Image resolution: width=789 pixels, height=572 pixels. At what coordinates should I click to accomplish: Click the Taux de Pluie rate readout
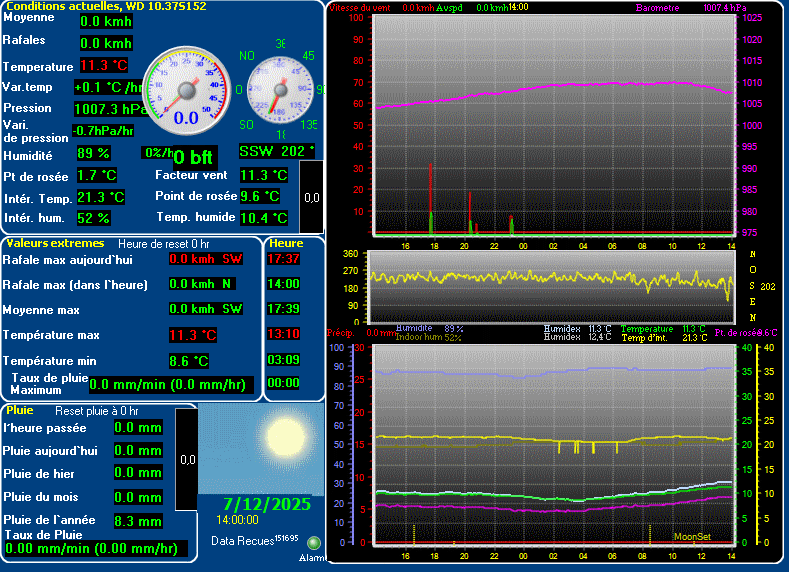tap(92, 548)
